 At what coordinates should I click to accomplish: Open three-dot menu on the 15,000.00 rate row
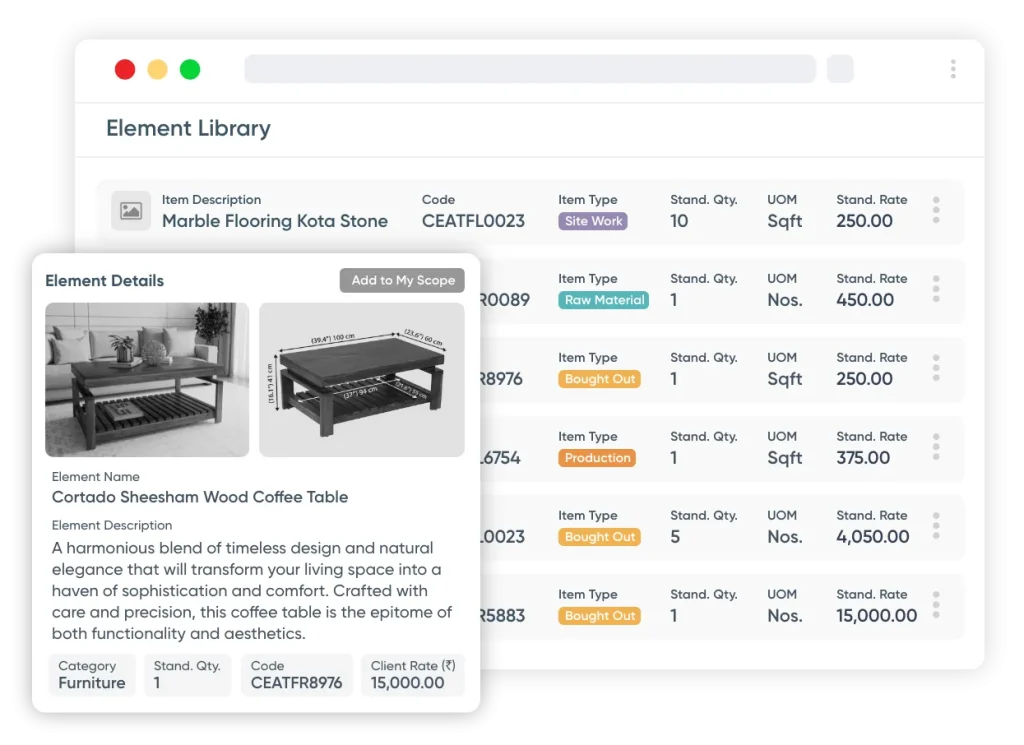tap(936, 606)
